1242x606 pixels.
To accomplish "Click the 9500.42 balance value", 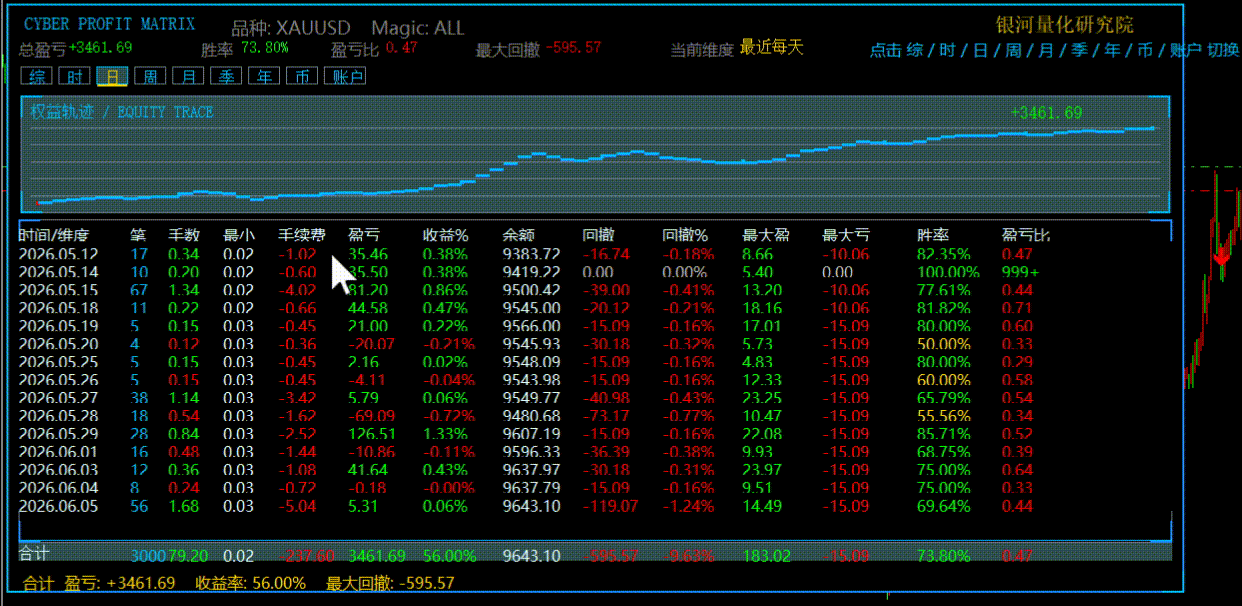I will pyautogui.click(x=531, y=290).
